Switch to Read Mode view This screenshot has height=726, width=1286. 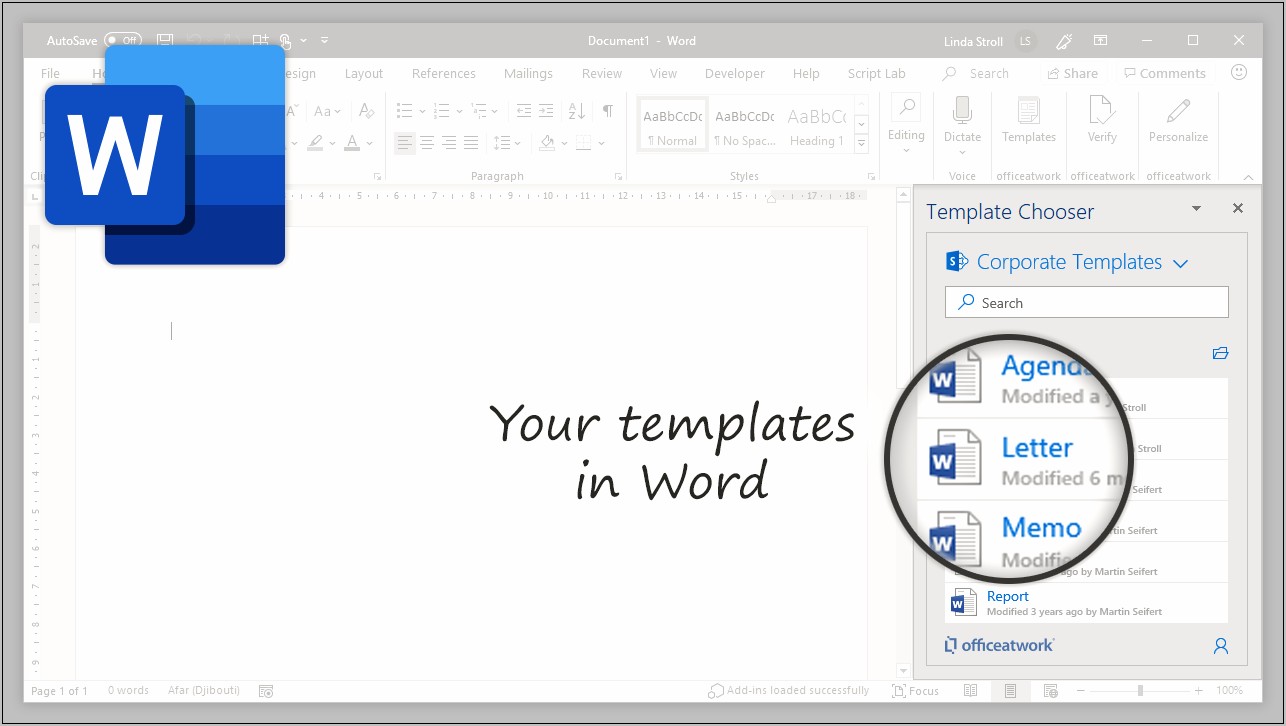[x=970, y=691]
